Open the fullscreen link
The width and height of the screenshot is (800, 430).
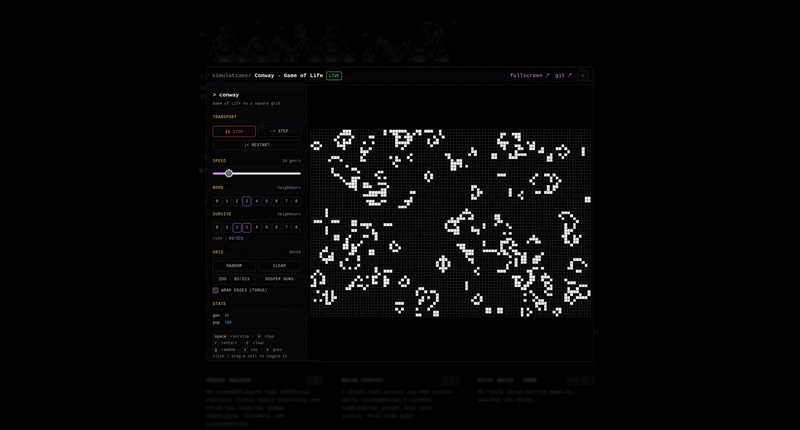[x=530, y=75]
